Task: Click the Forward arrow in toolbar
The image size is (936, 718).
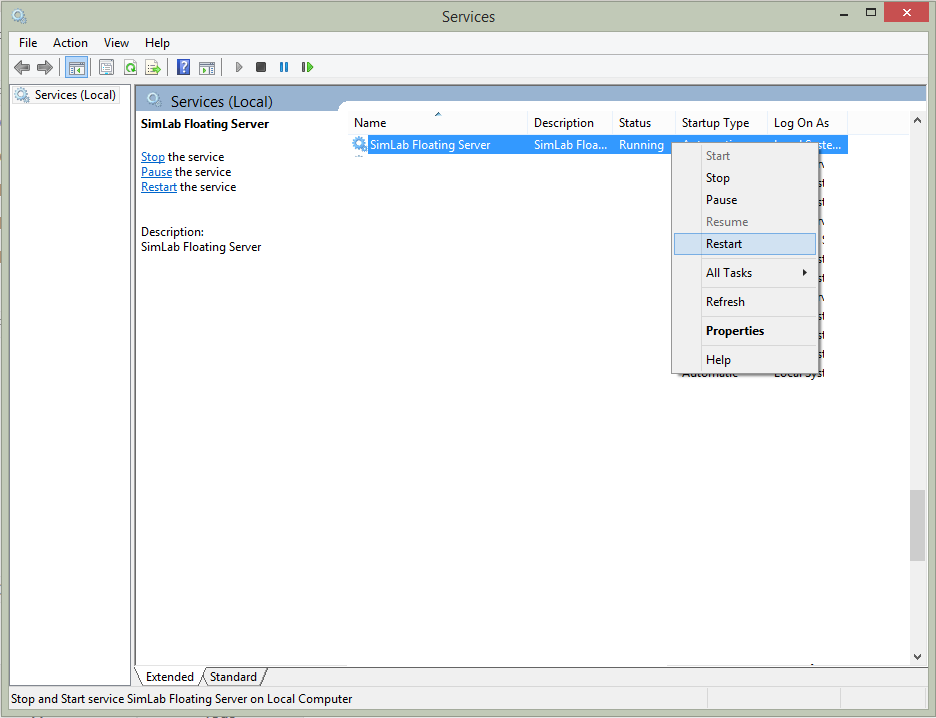Action: pos(44,67)
